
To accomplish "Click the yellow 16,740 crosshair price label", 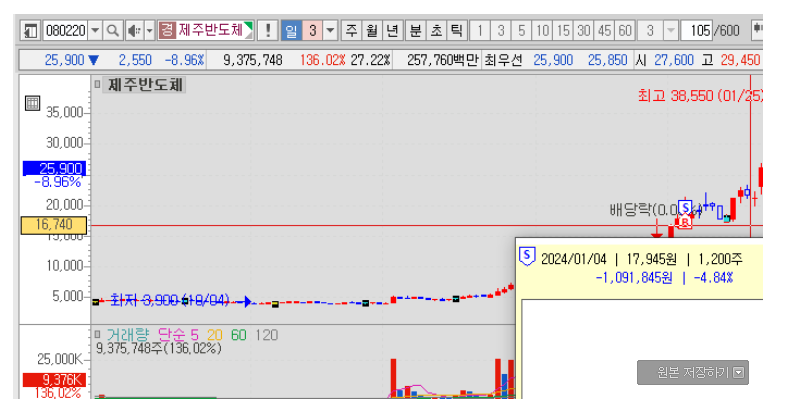I will (53, 225).
